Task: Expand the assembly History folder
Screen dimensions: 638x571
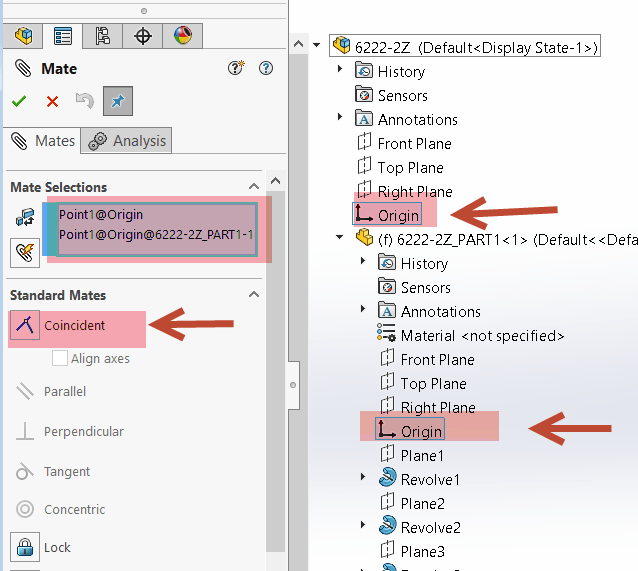Action: click(x=340, y=68)
